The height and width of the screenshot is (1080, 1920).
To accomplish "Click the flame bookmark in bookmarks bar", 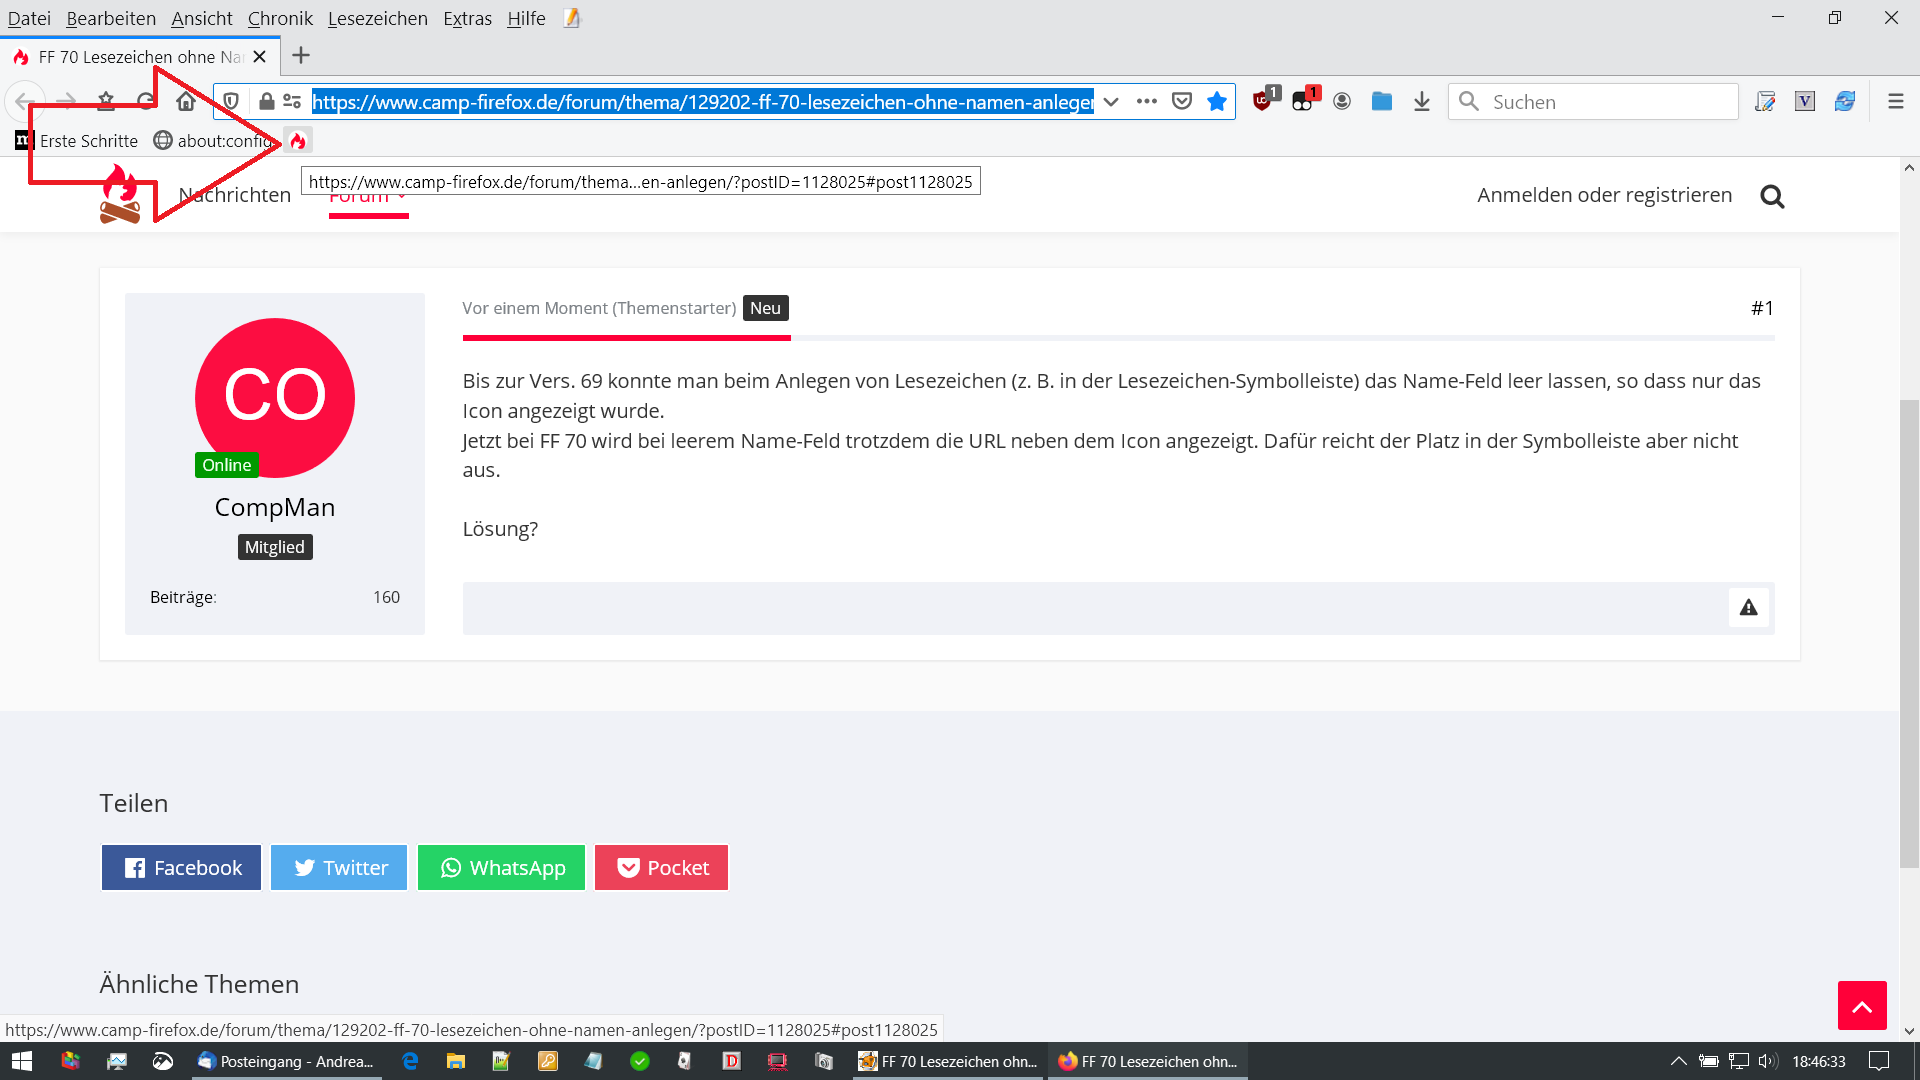I will (x=298, y=141).
